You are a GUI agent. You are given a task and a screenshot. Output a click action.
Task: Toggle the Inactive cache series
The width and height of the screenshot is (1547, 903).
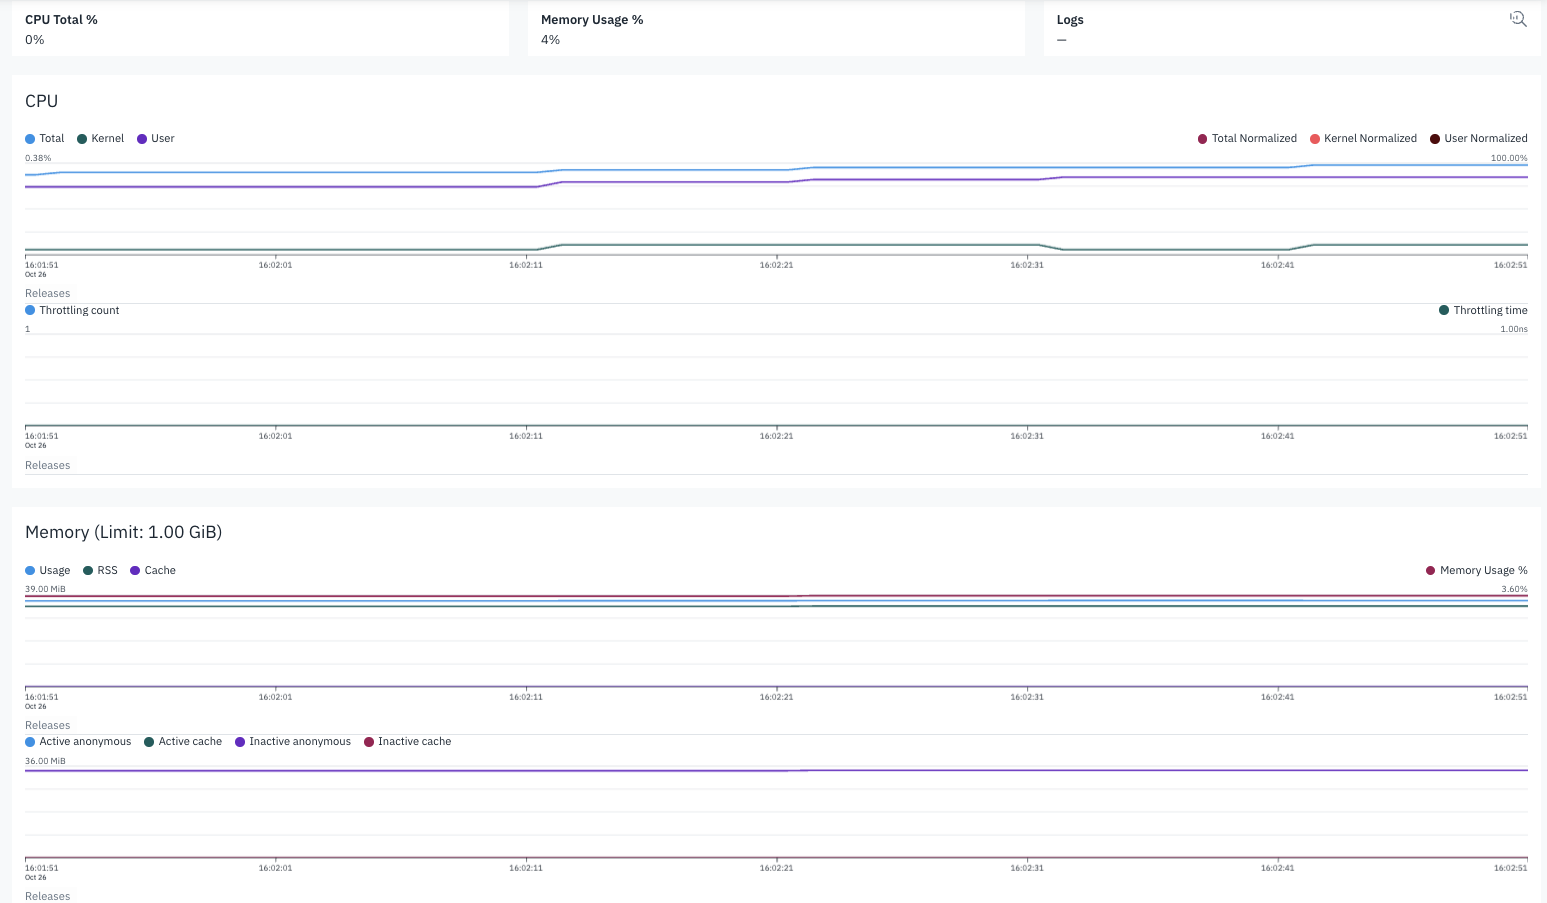371,741
